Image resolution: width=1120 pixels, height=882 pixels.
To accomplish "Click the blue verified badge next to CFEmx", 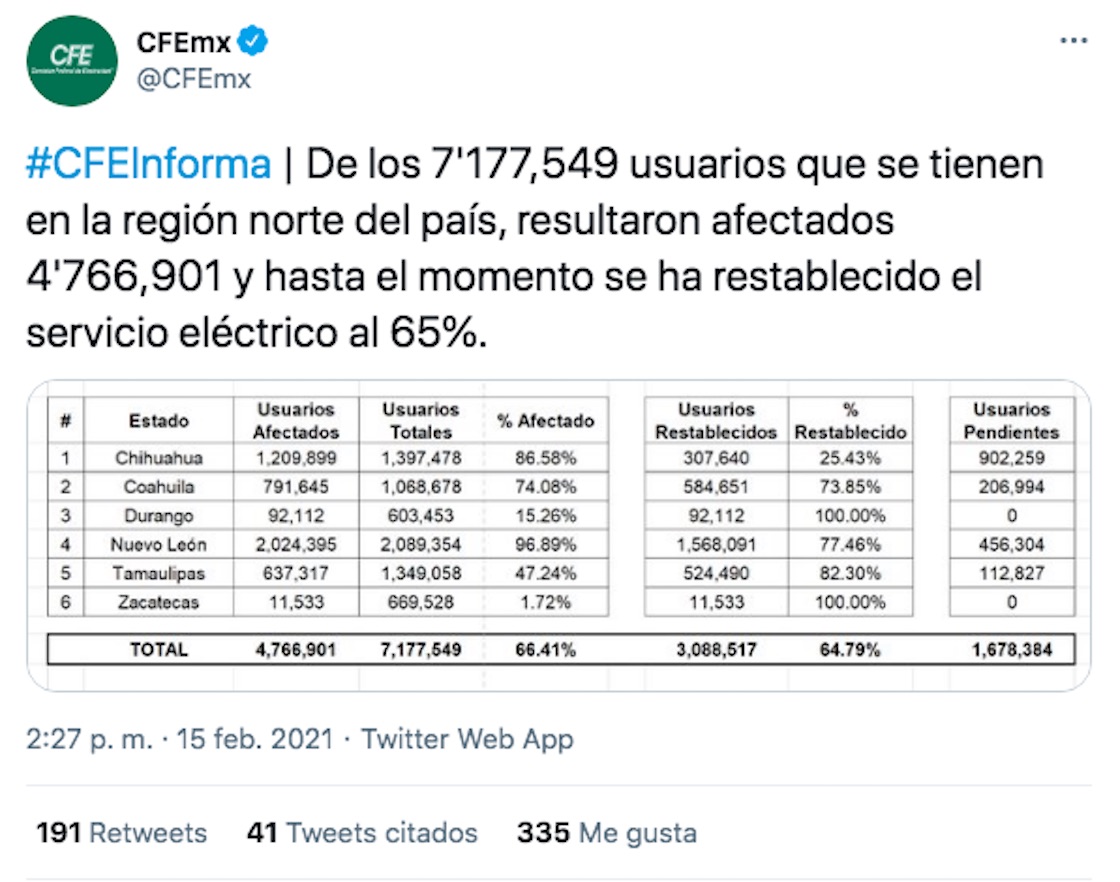I will (253, 43).
